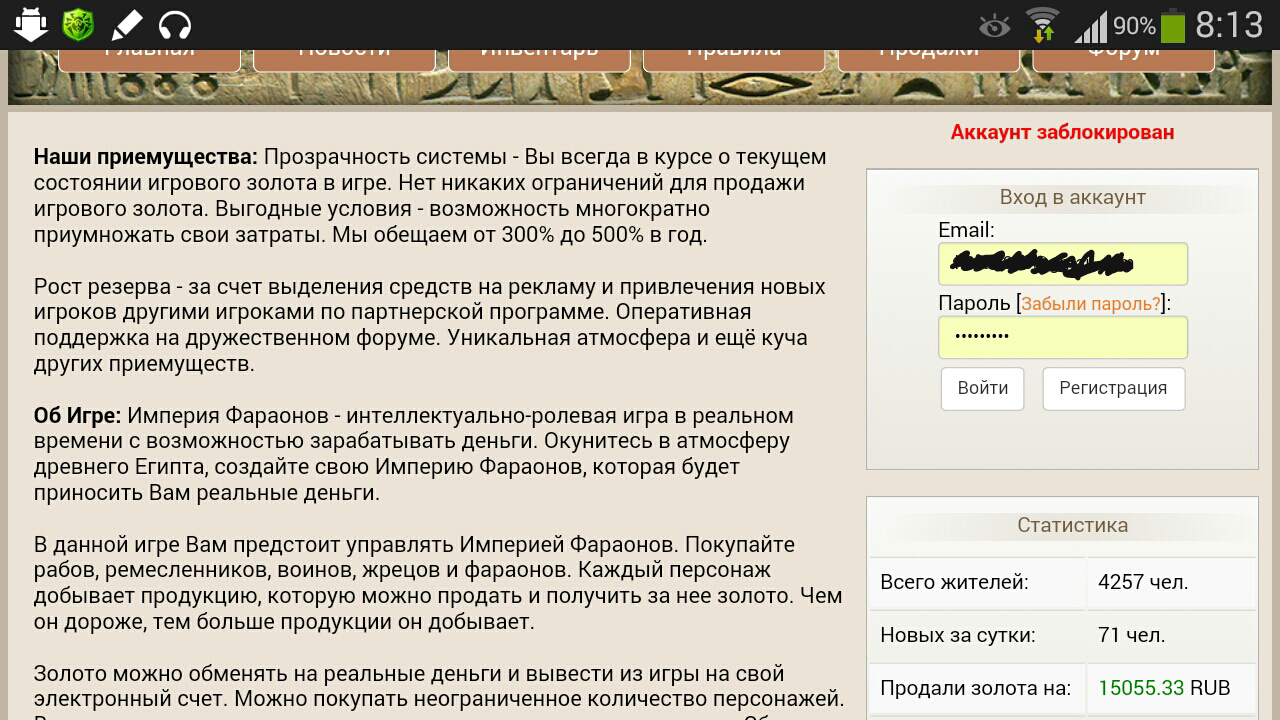Click the Аккаунт заблокирован message
Viewport: 1280px width, 720px height.
click(x=1062, y=132)
